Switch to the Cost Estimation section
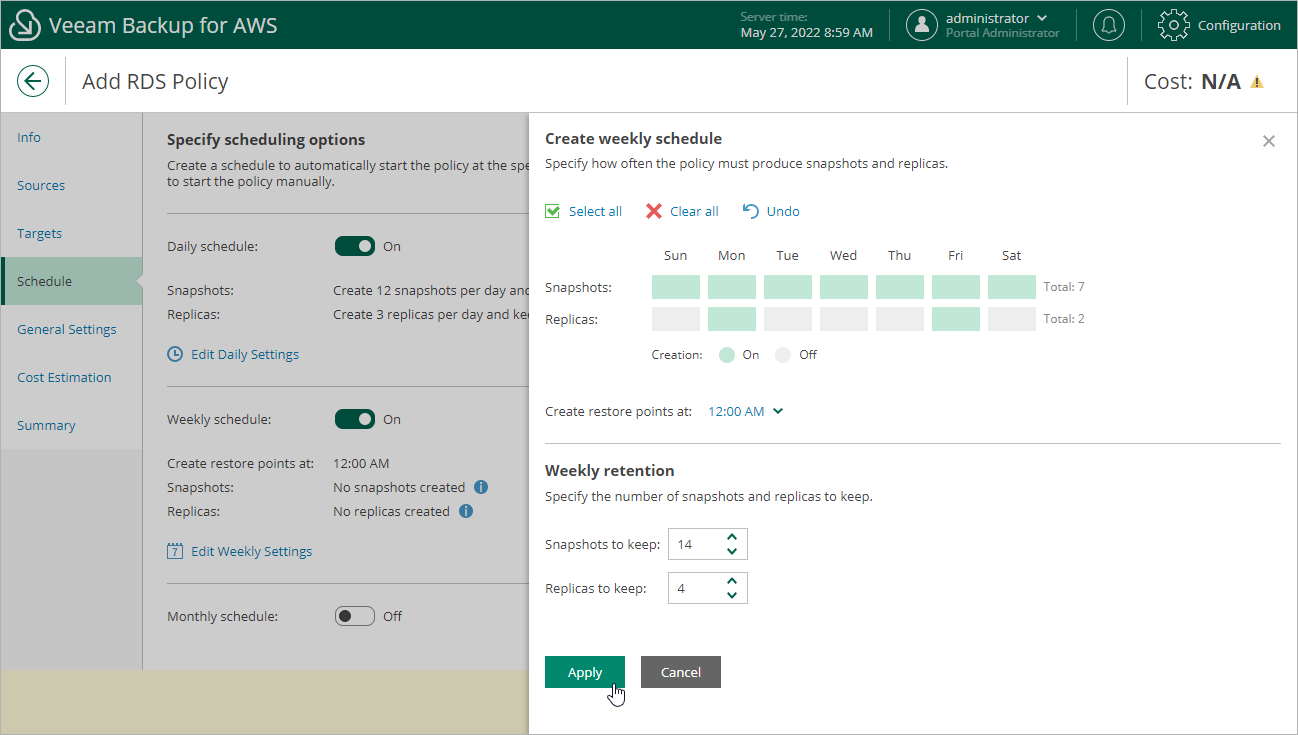This screenshot has width=1298, height=735. click(x=66, y=377)
